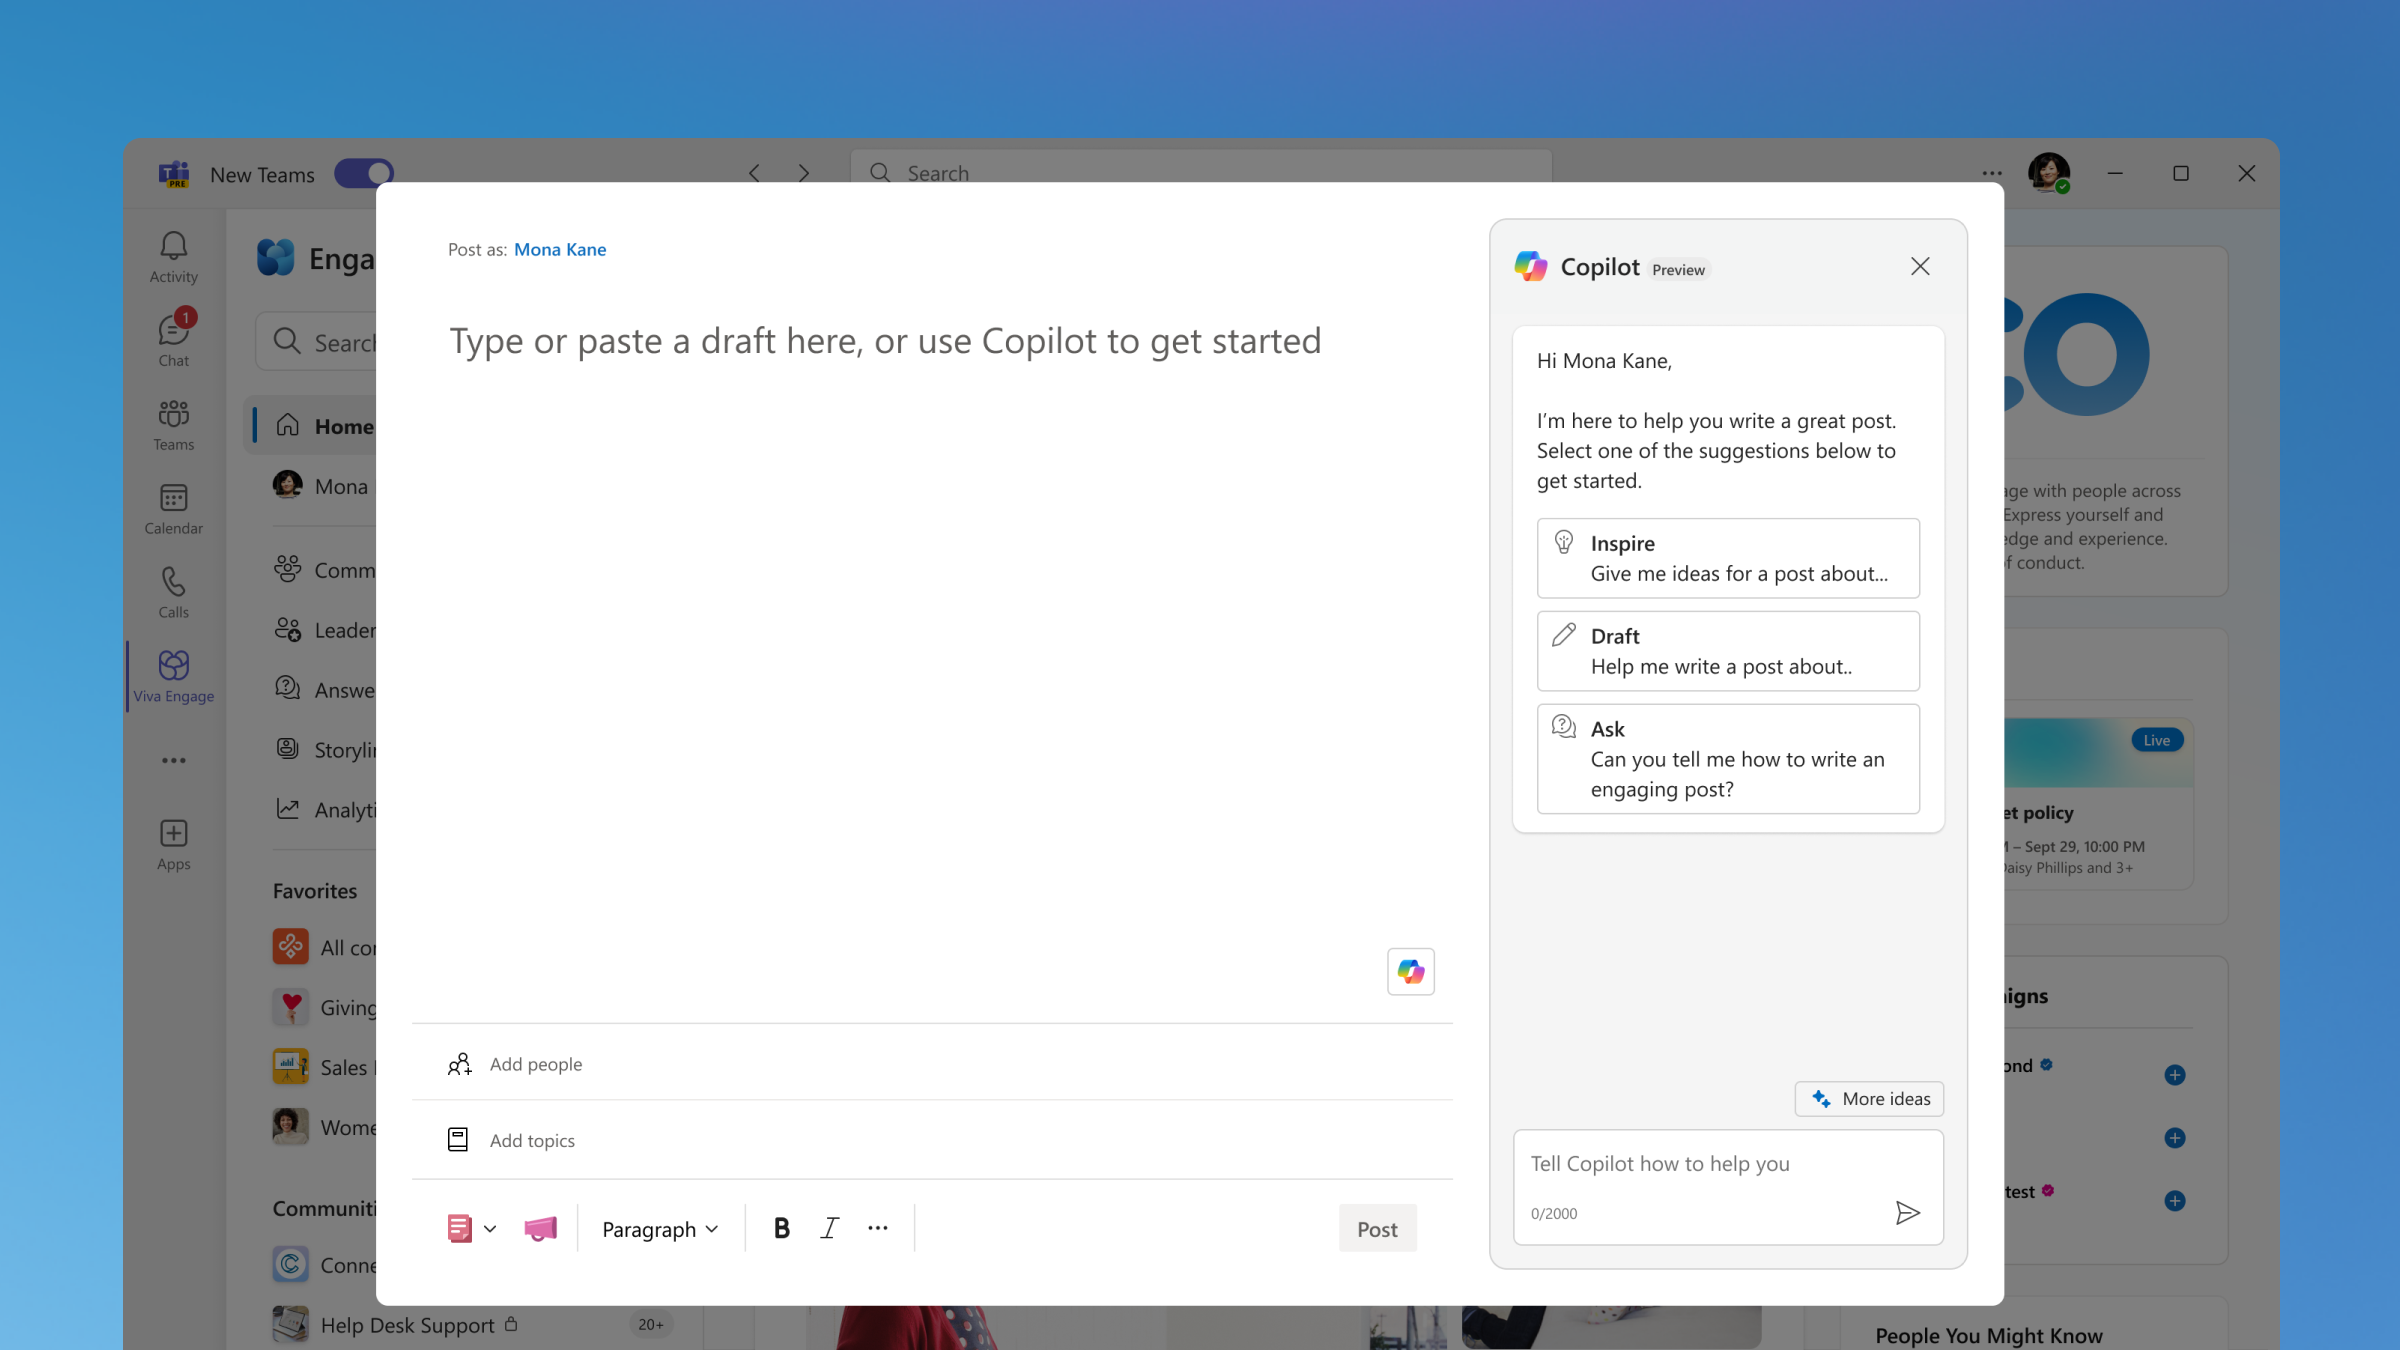Select the Italic formatting icon
Image resolution: width=2400 pixels, height=1350 pixels.
pyautogui.click(x=831, y=1228)
